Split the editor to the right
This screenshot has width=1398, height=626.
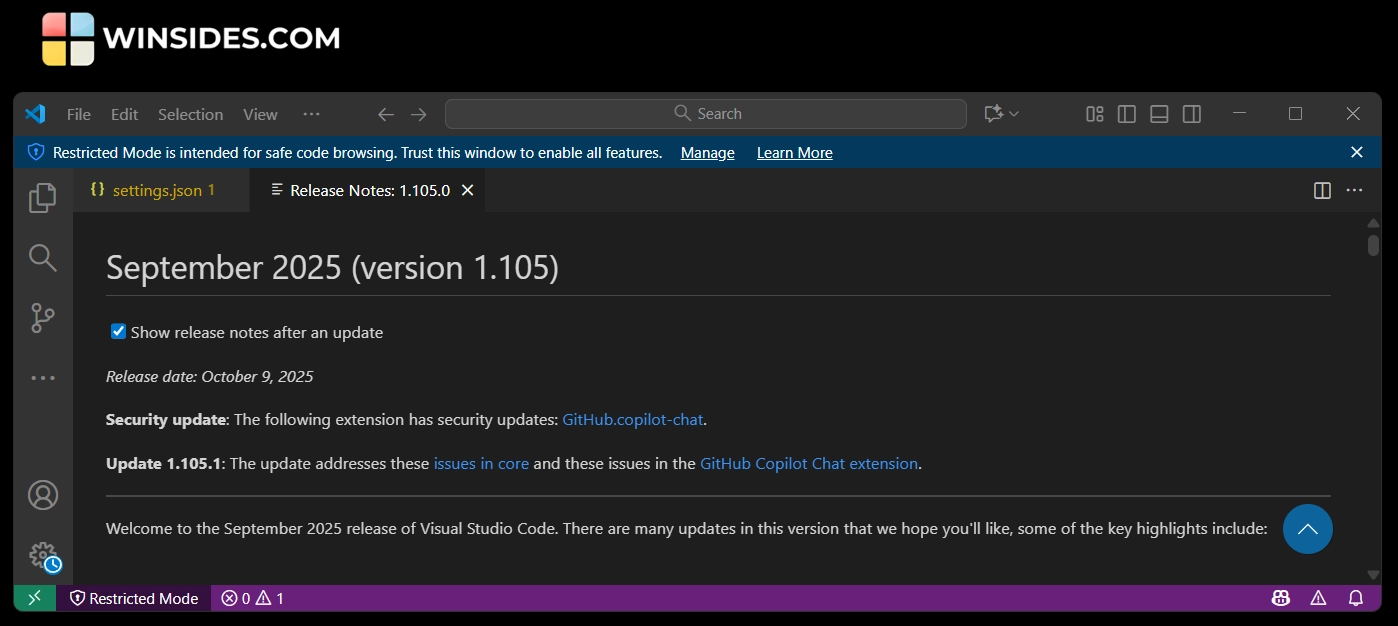click(x=1322, y=190)
